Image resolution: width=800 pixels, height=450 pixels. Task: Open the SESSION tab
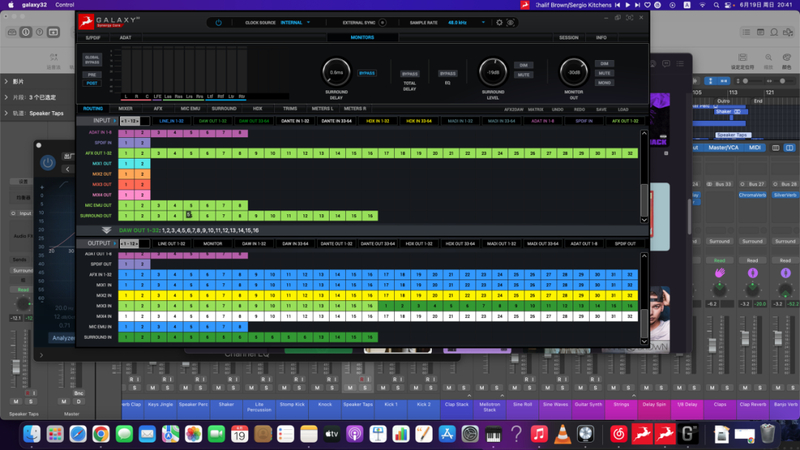[x=568, y=38]
